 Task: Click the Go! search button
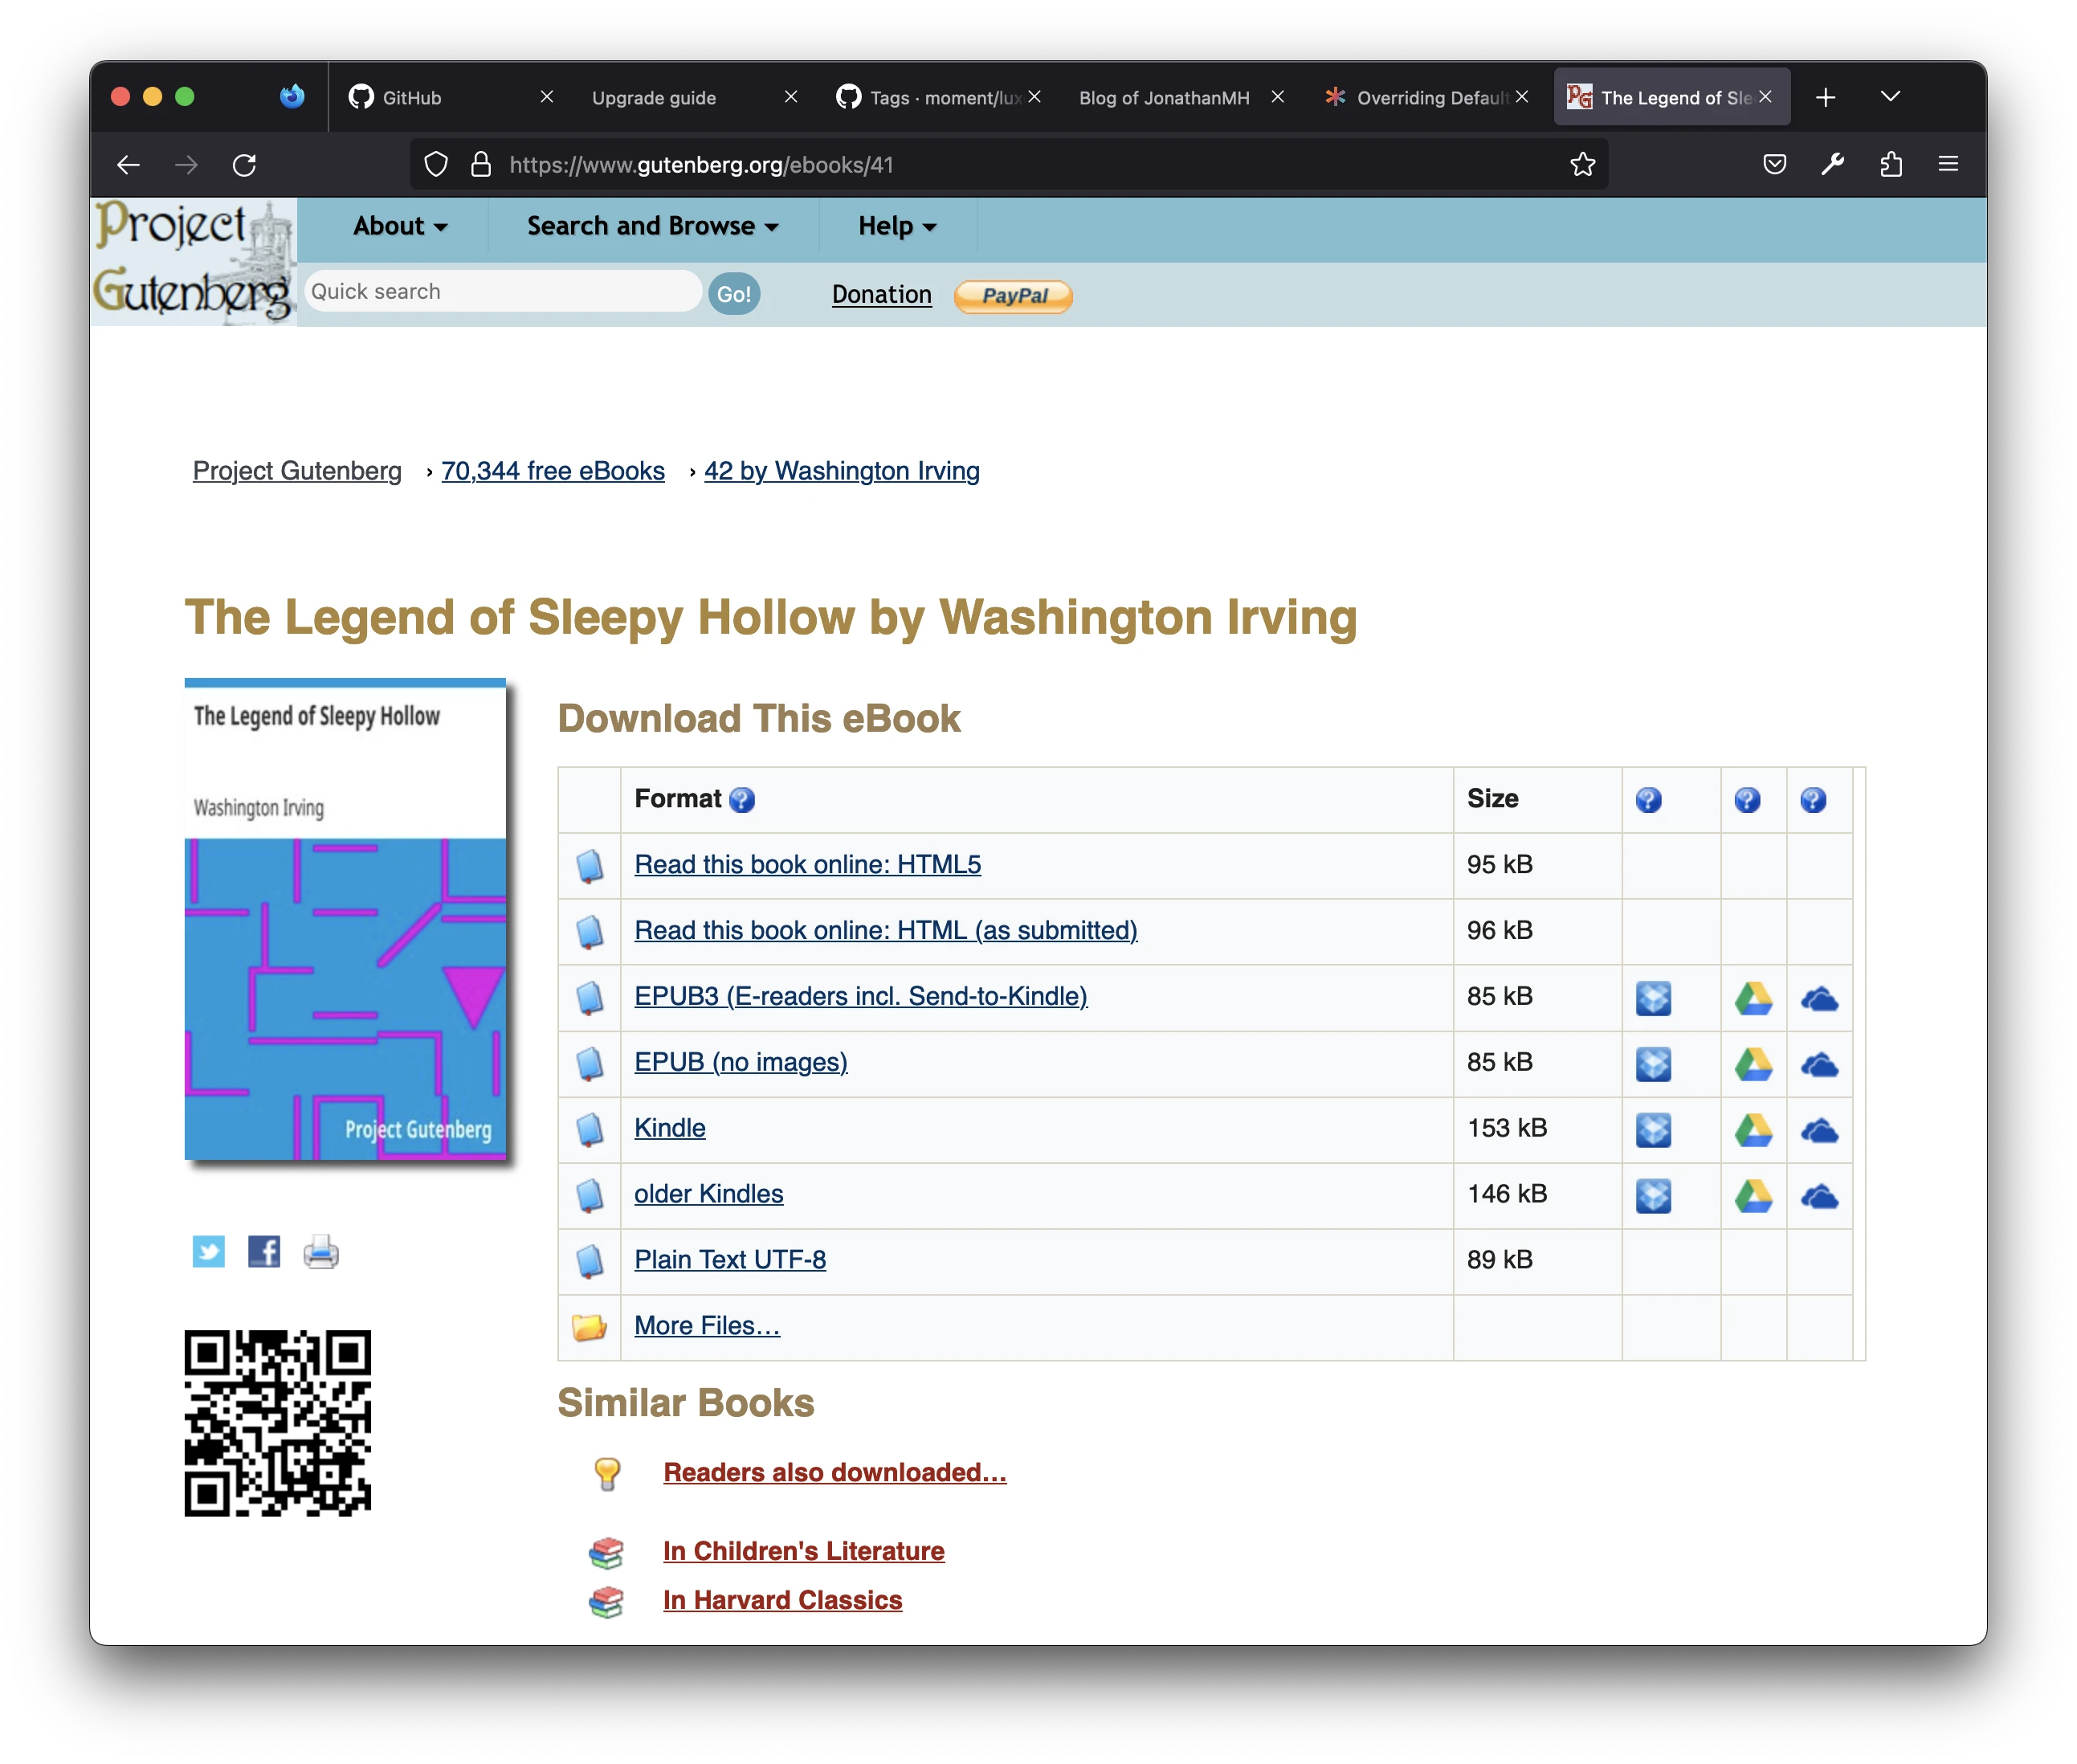point(734,294)
